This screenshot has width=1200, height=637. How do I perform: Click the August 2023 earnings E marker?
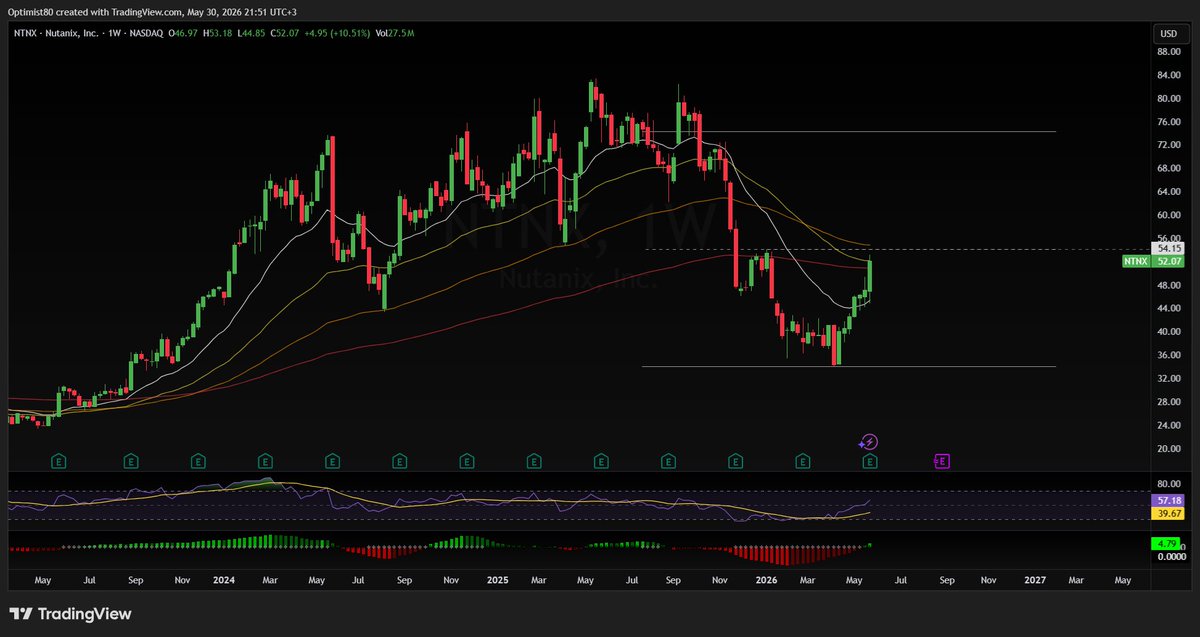(x=131, y=461)
